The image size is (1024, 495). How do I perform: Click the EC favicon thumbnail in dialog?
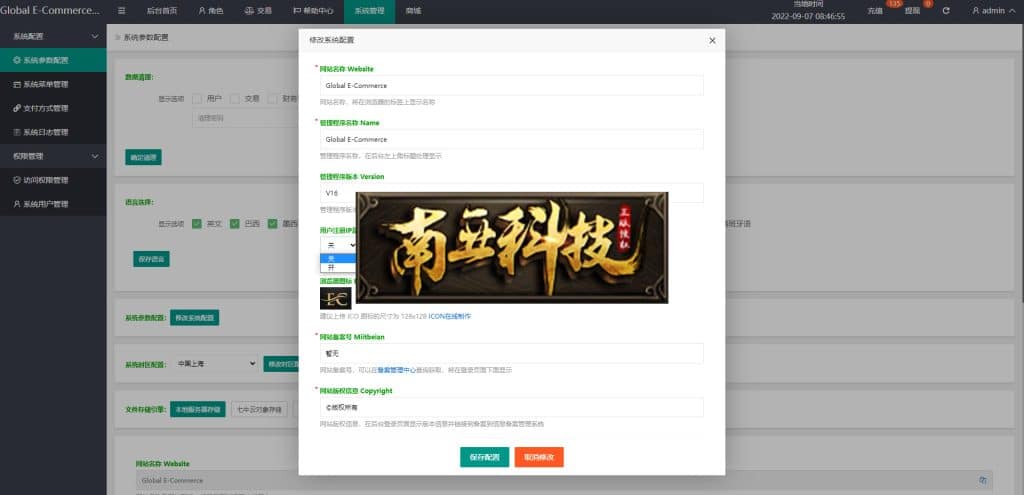336,298
